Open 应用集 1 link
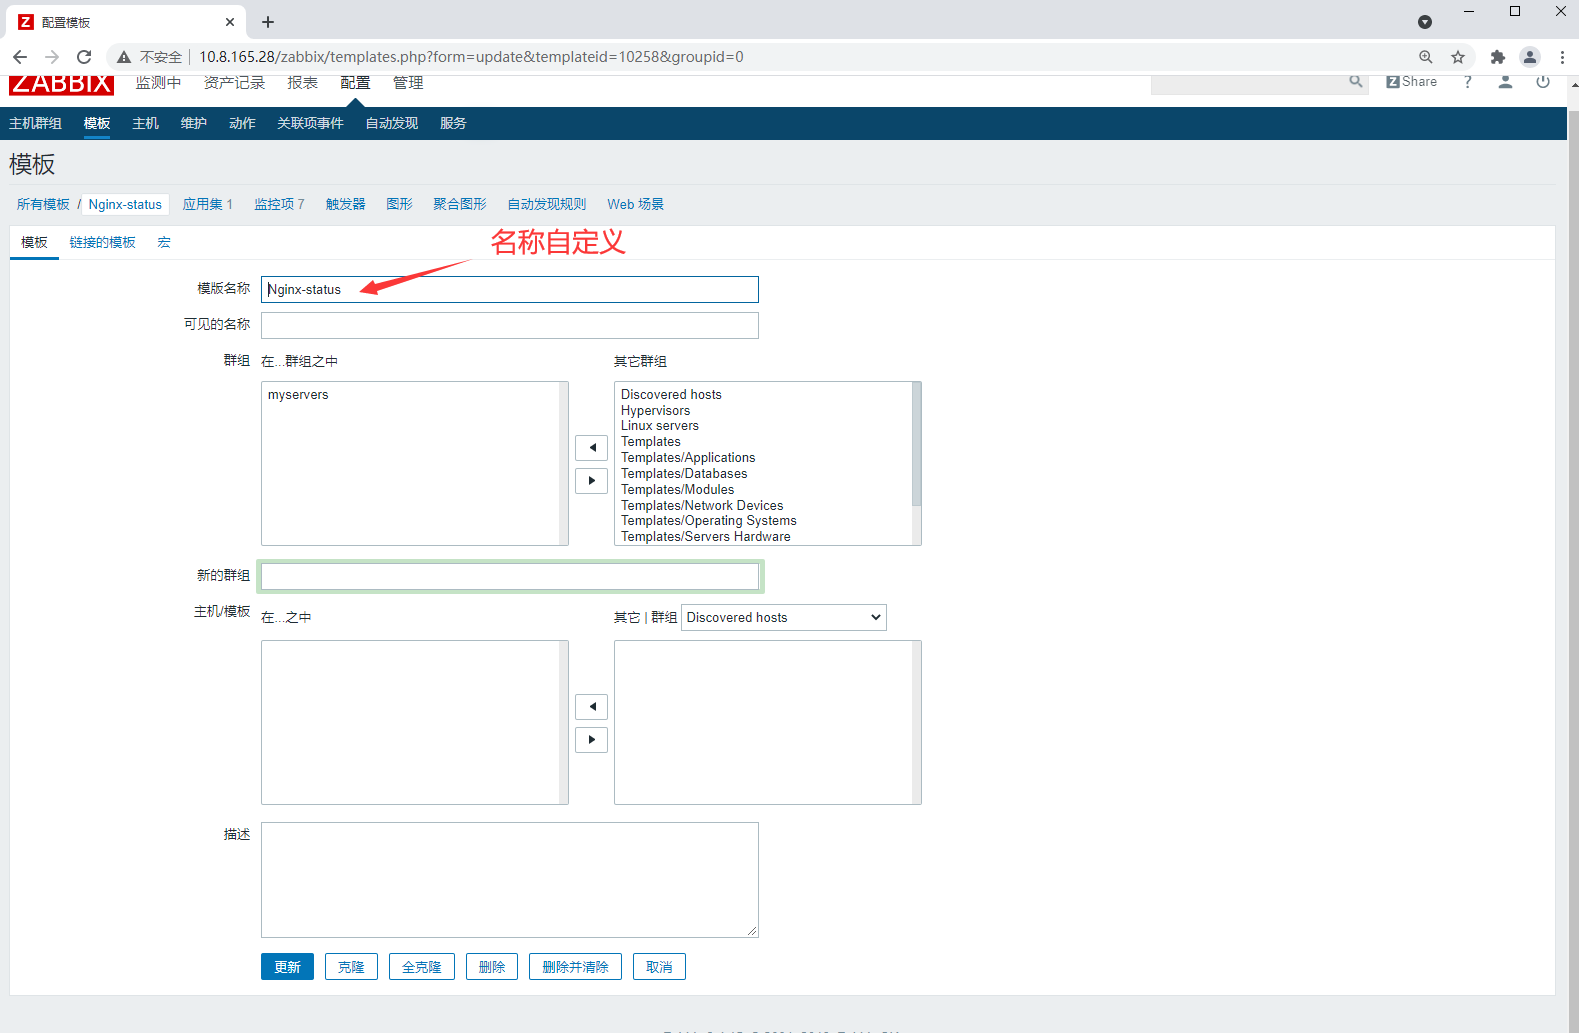 click(208, 204)
